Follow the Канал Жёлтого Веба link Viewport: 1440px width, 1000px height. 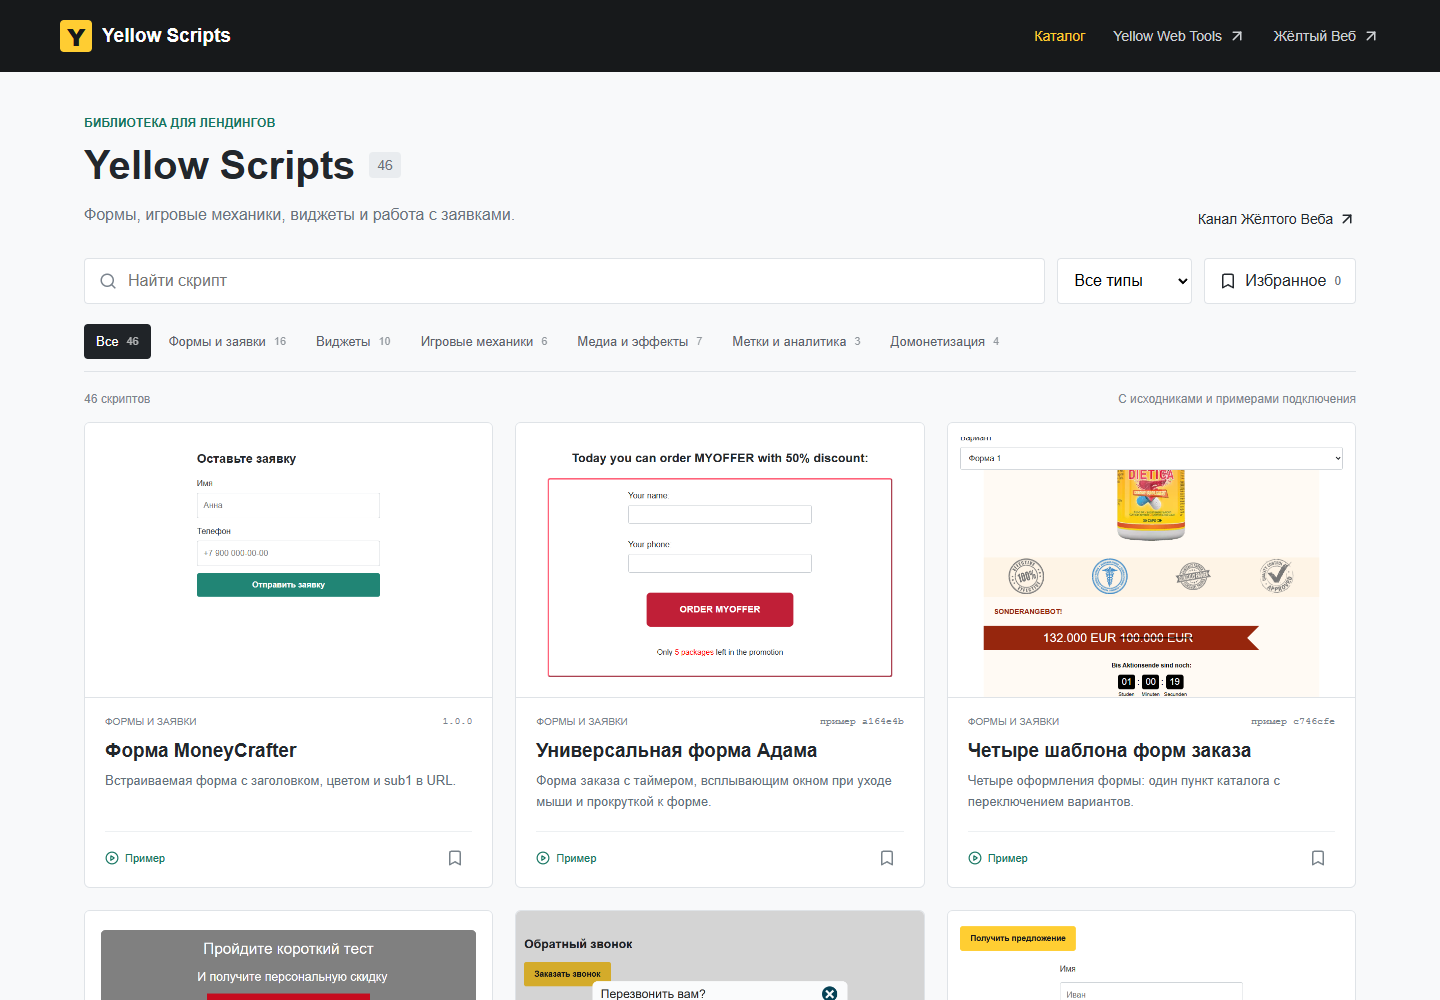pos(1275,219)
